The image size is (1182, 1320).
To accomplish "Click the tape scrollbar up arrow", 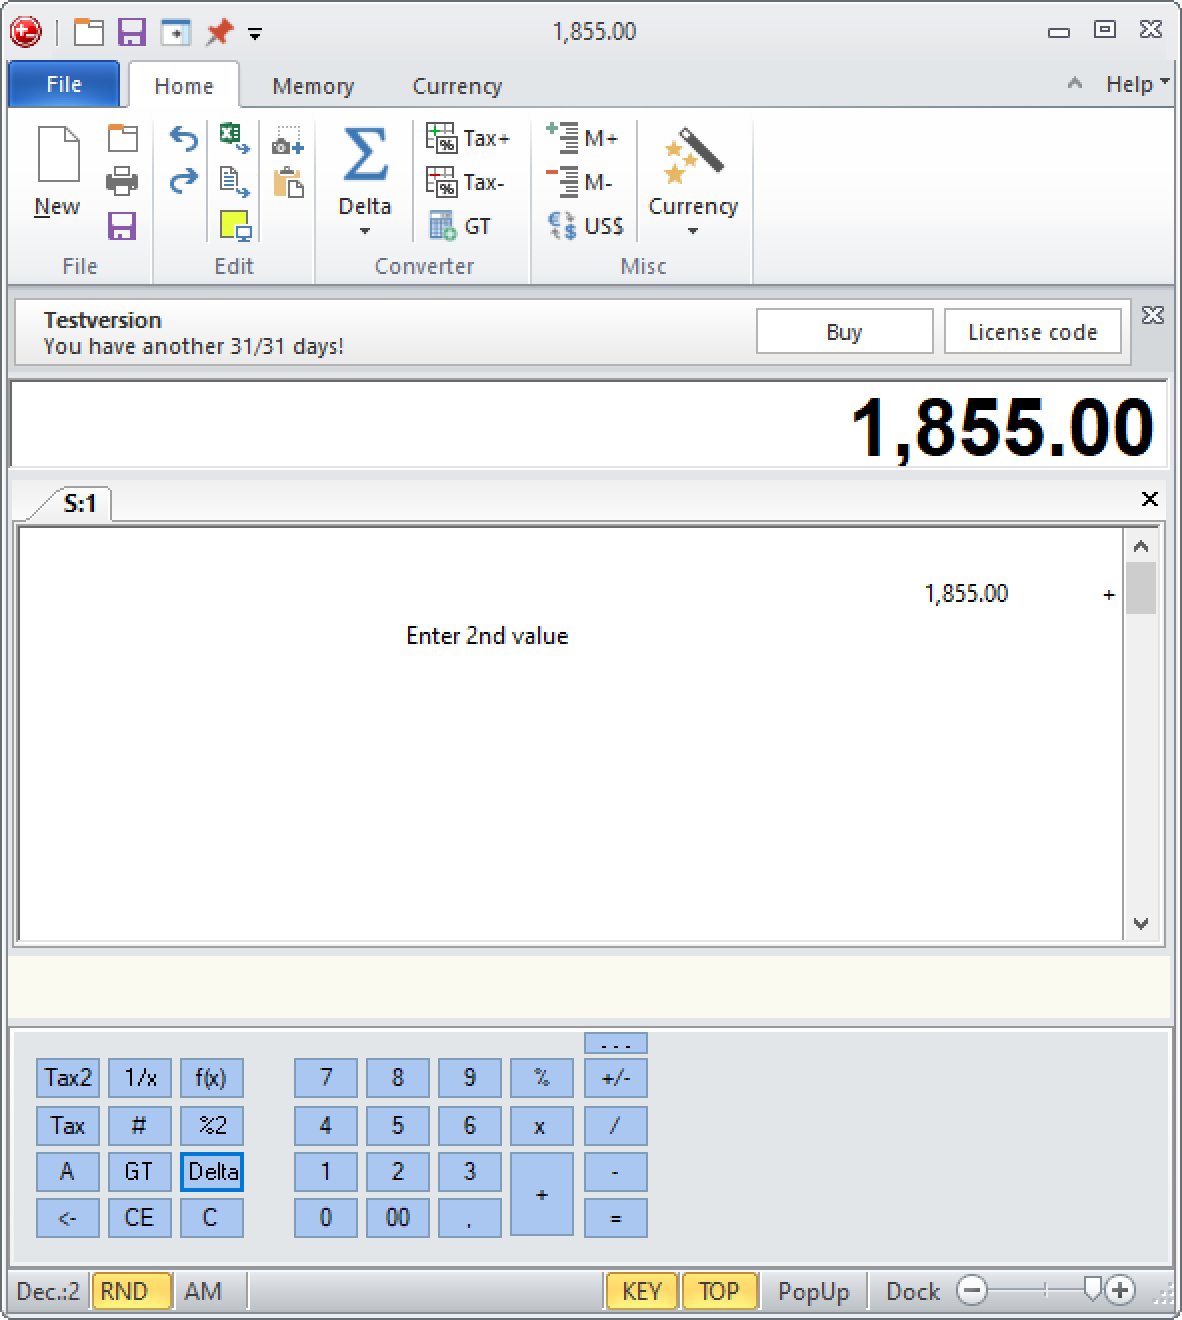I will (x=1141, y=547).
